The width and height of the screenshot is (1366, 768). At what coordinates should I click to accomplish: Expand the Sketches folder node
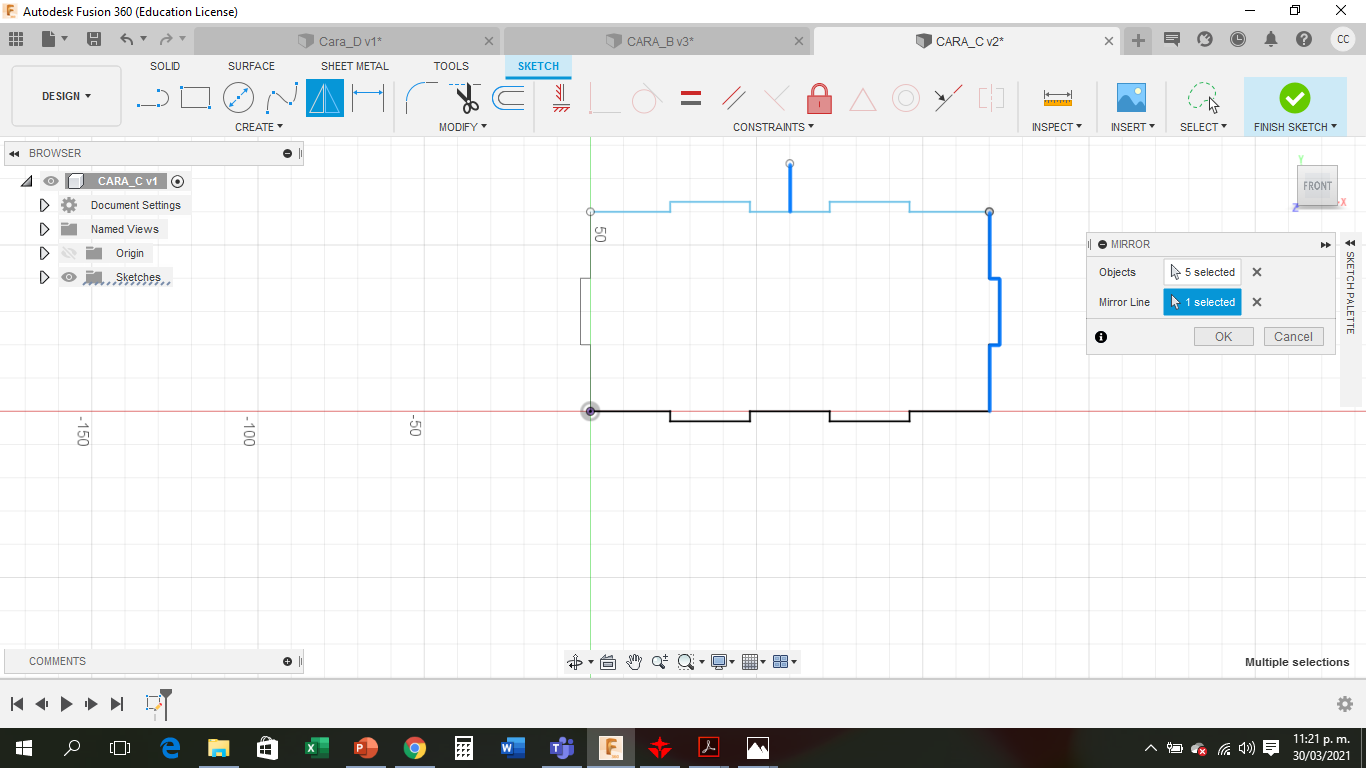(44, 277)
